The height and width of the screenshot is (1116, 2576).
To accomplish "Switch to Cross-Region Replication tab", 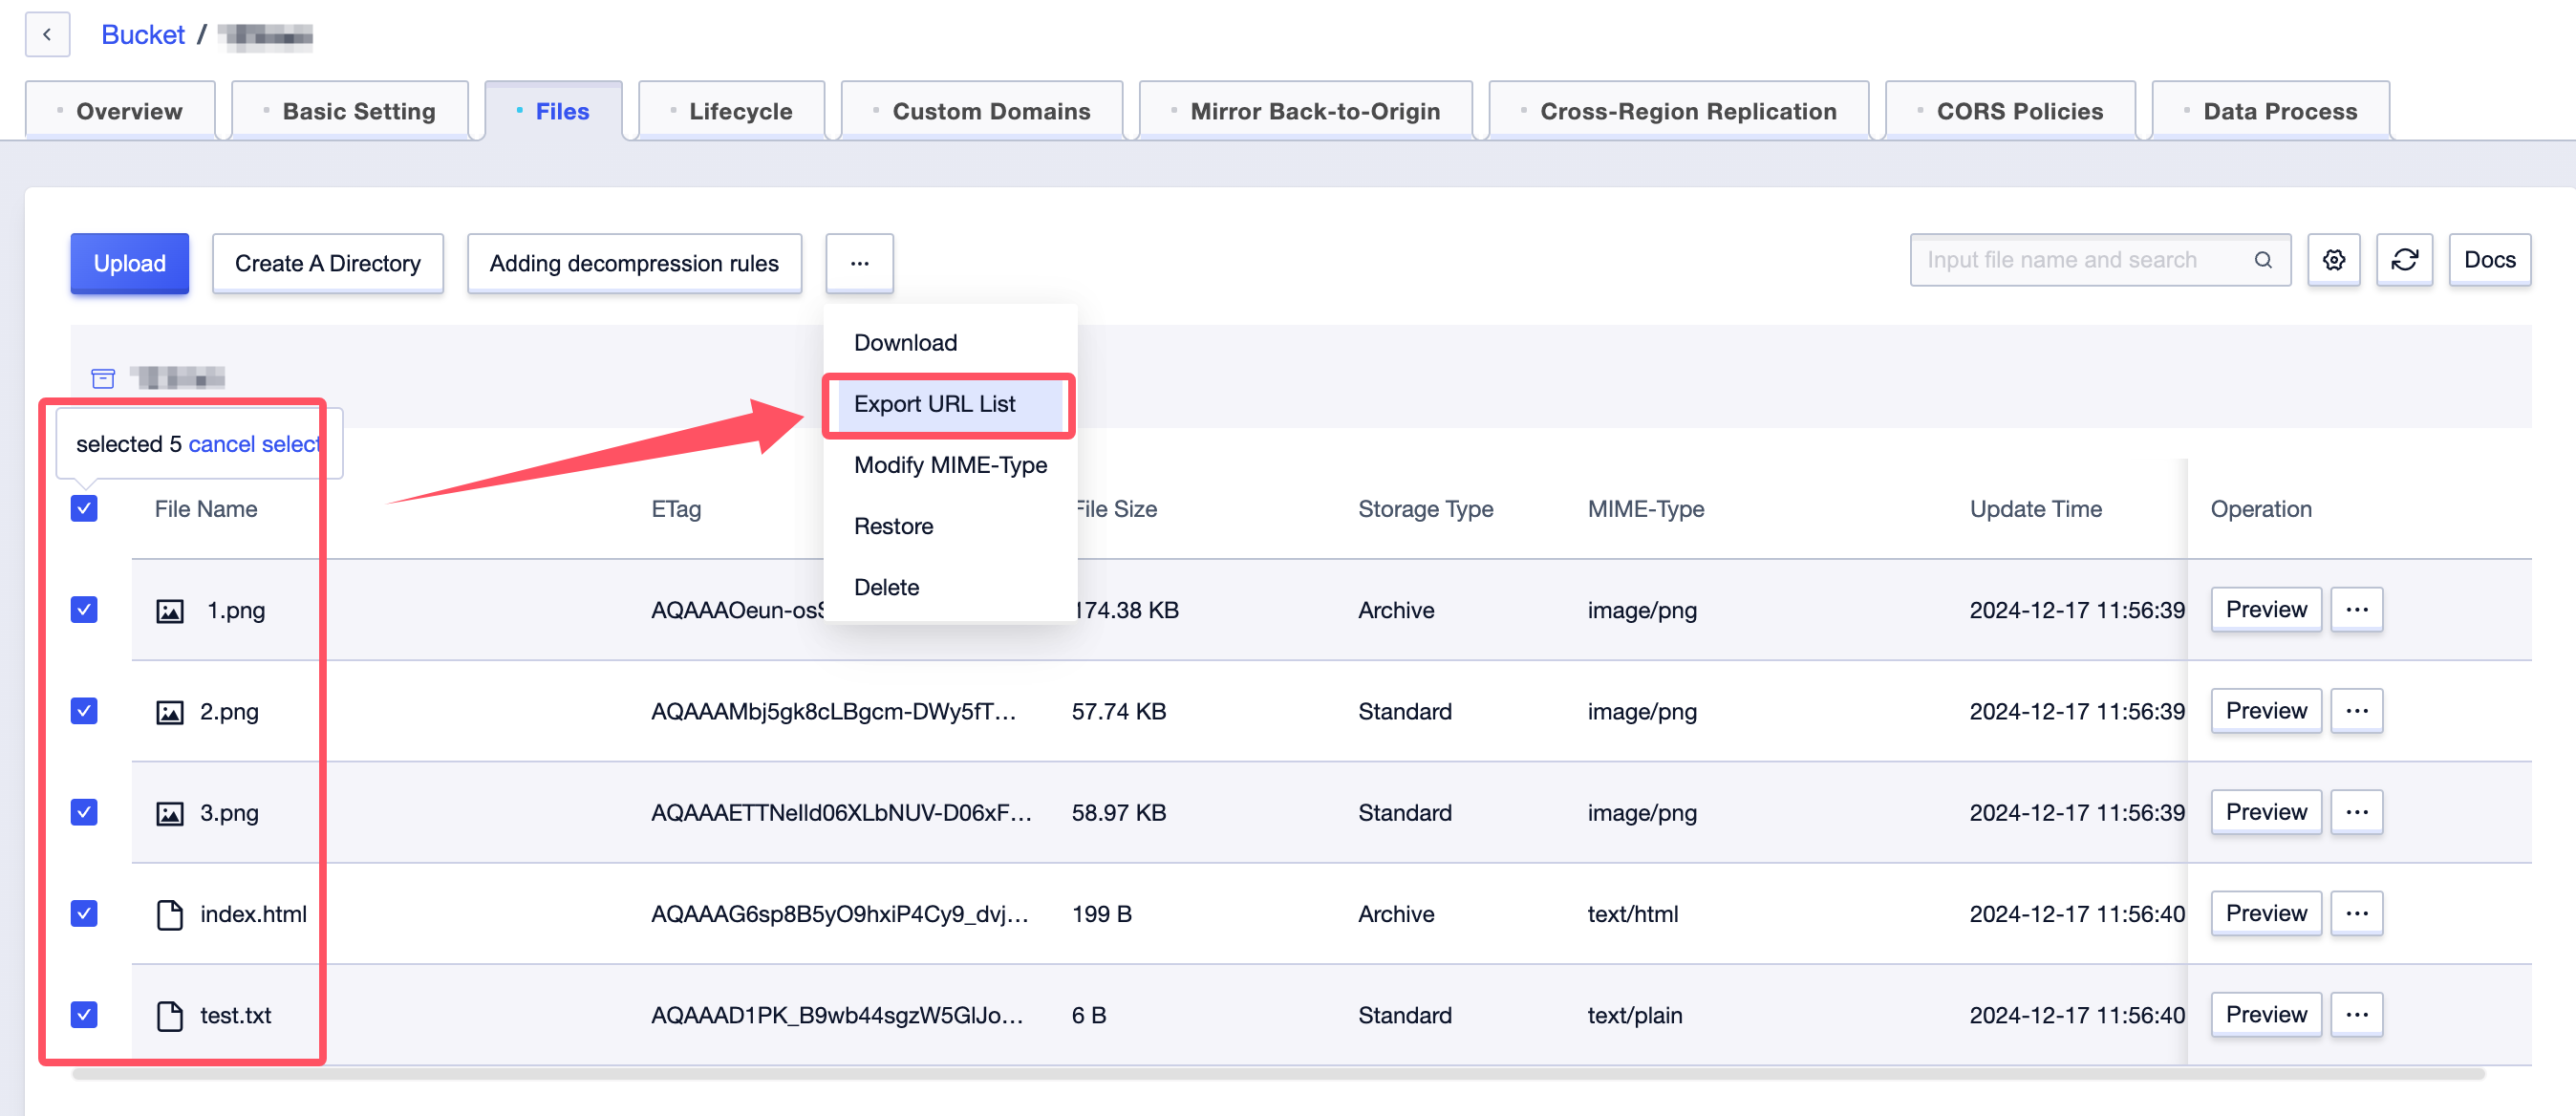I will pyautogui.click(x=1679, y=111).
